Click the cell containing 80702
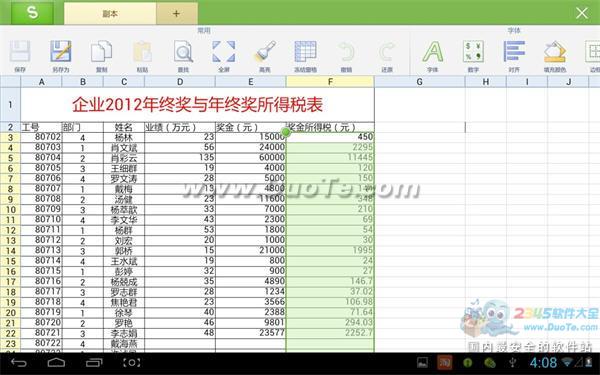This screenshot has height=375, width=600. pos(41,137)
